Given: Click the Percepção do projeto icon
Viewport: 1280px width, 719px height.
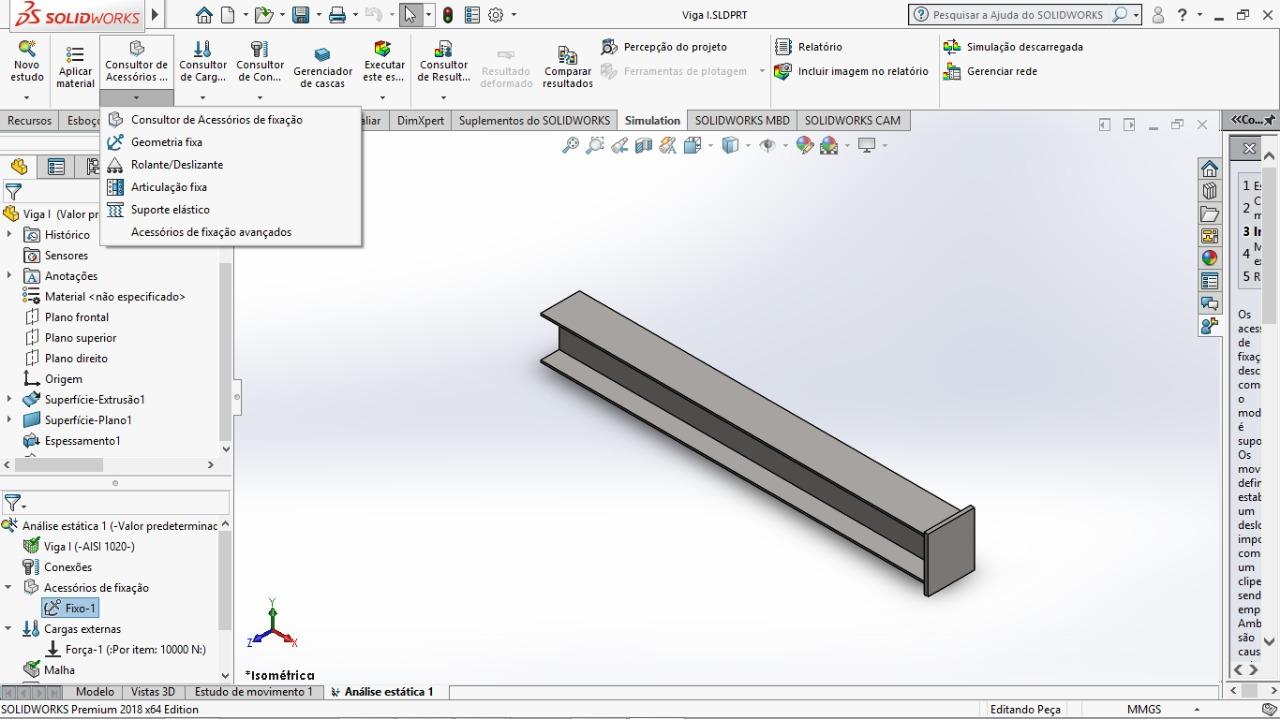Looking at the screenshot, I should tap(609, 47).
